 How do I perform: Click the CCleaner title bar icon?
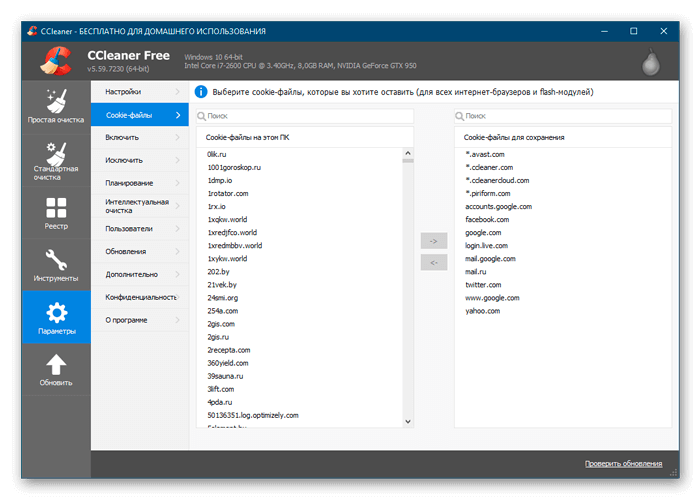coord(32,31)
